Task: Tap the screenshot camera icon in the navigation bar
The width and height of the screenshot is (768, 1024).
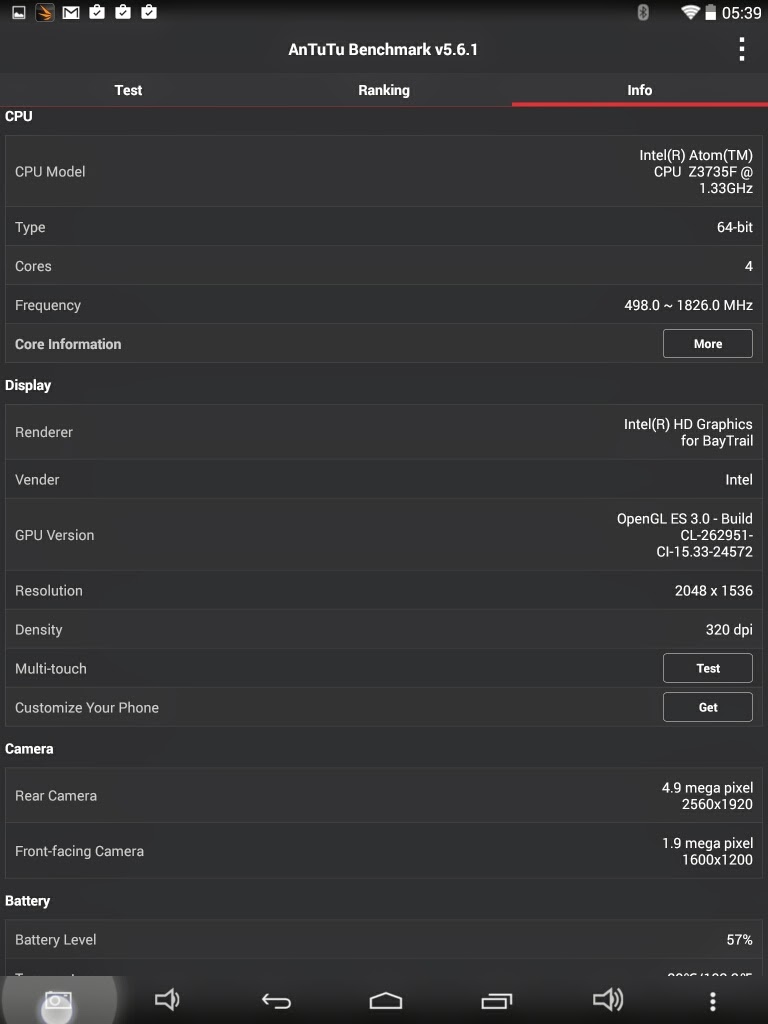Action: click(x=57, y=1001)
